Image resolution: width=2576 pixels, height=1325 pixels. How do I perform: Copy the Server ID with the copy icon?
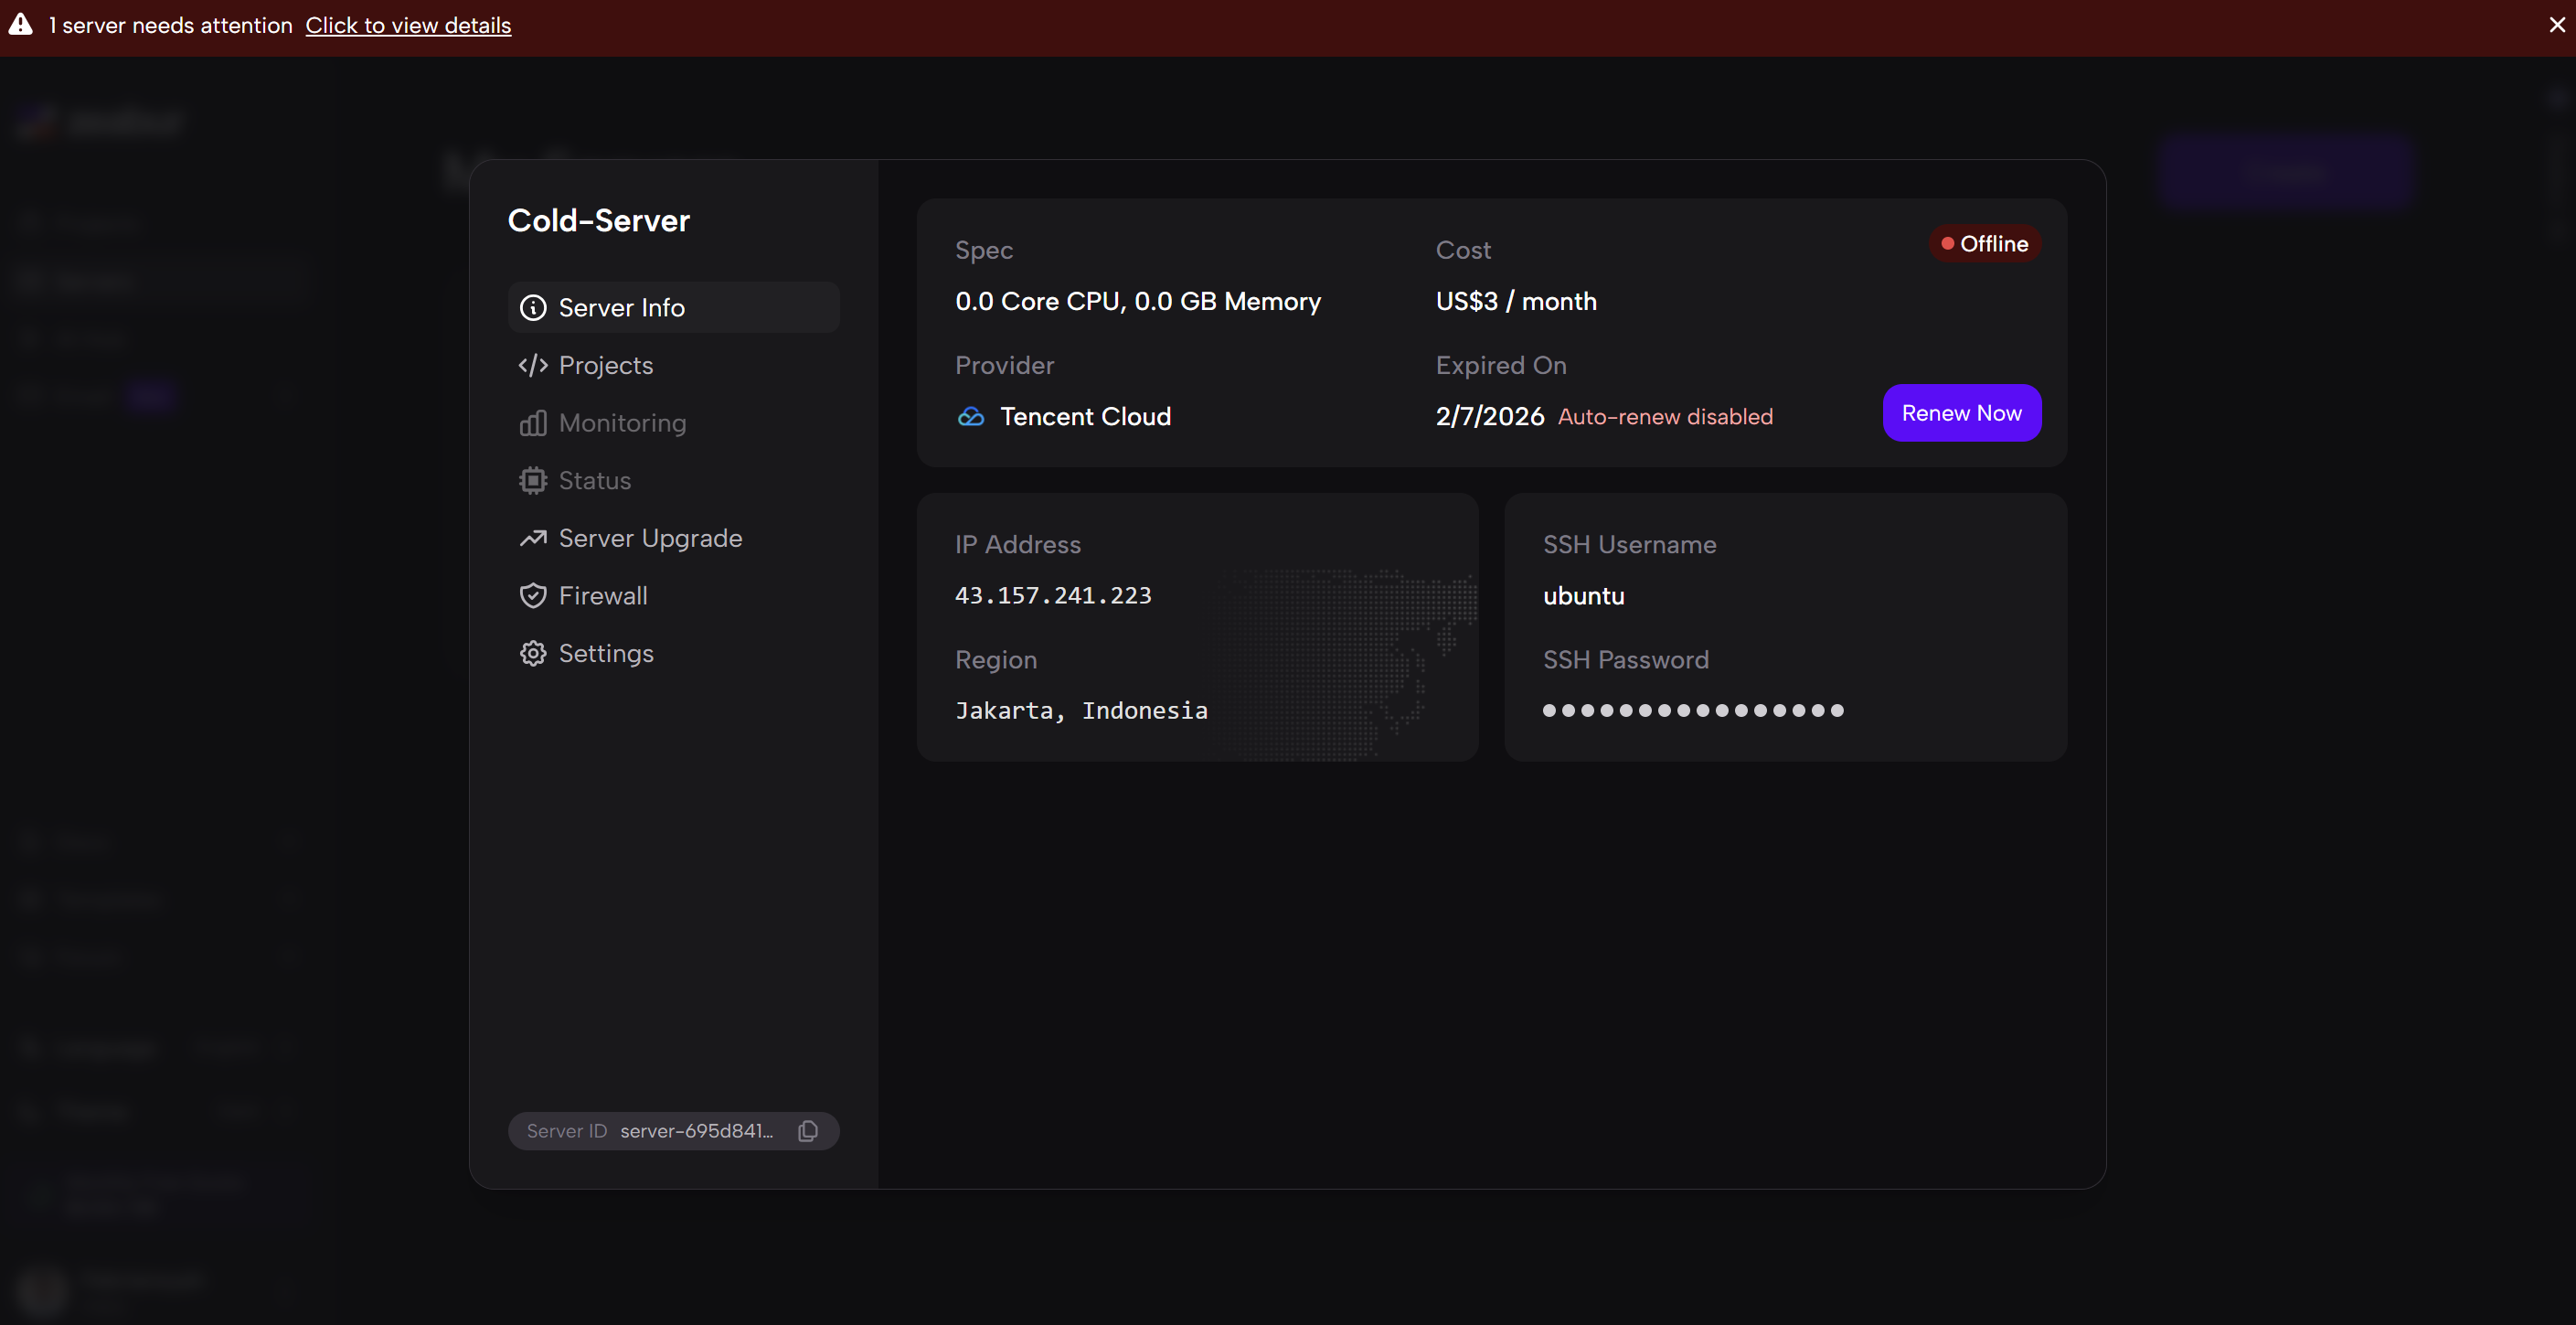(x=807, y=1131)
